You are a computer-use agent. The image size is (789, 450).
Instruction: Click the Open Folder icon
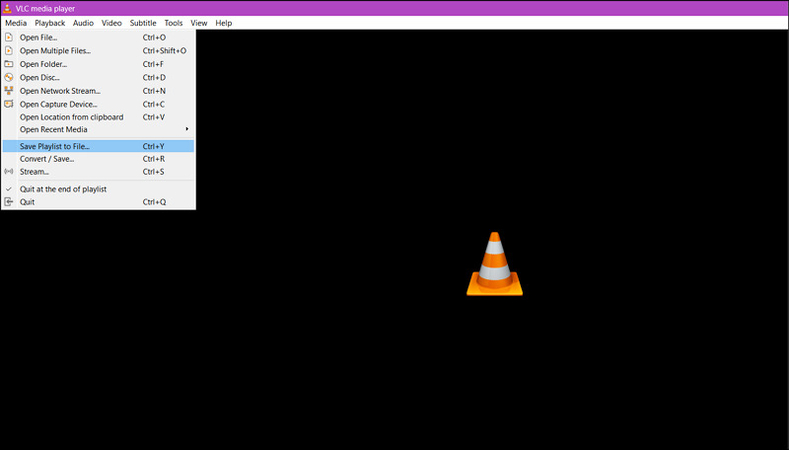9,64
